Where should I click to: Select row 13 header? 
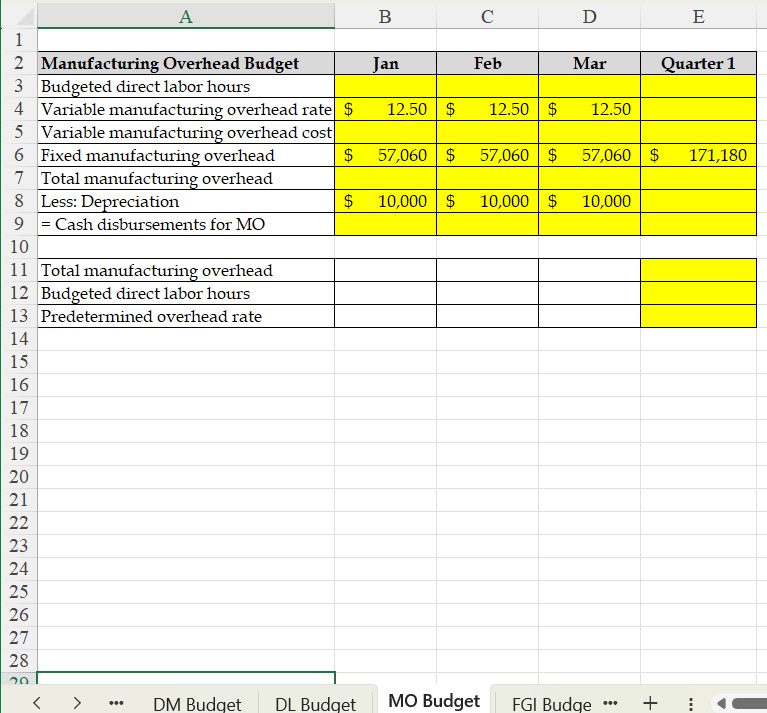(19, 316)
